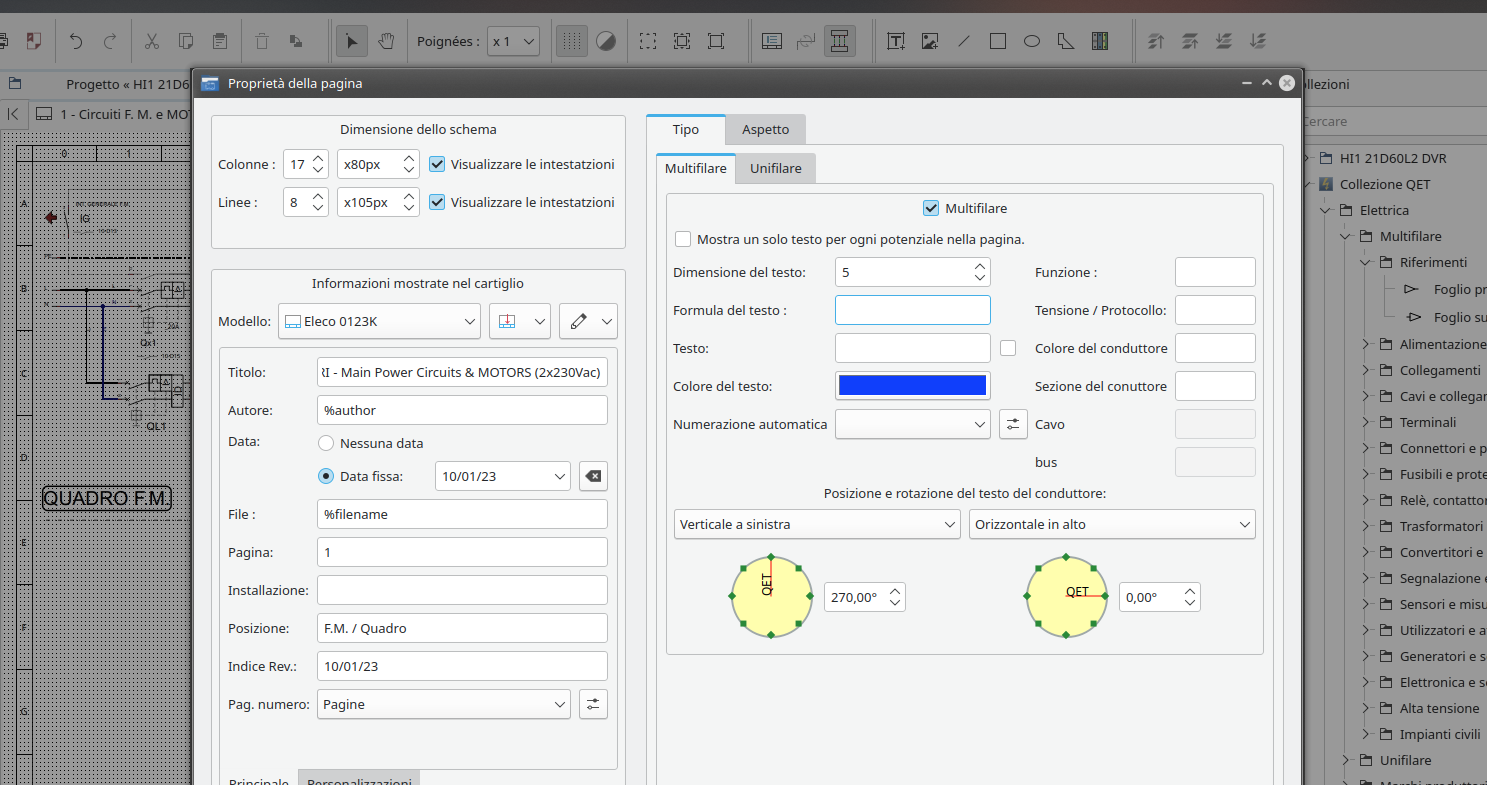Open the Numerazione automatica combo box
This screenshot has height=785, width=1487.
point(912,424)
